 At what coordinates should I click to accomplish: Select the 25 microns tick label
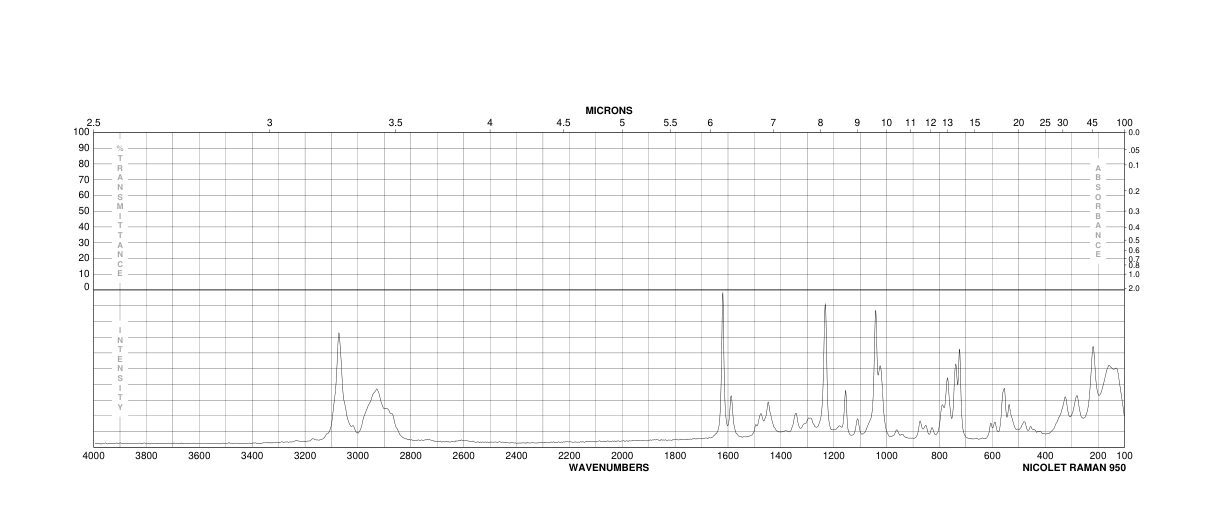pos(1045,123)
